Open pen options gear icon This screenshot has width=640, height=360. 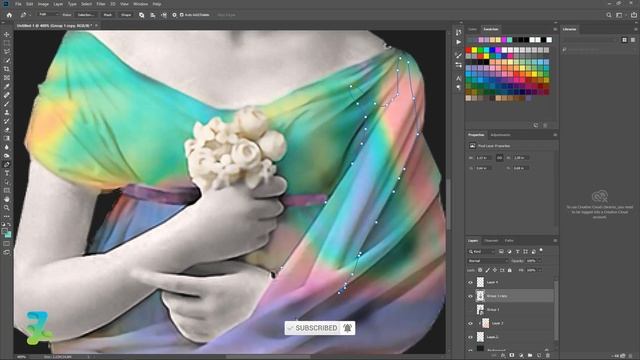coord(174,15)
